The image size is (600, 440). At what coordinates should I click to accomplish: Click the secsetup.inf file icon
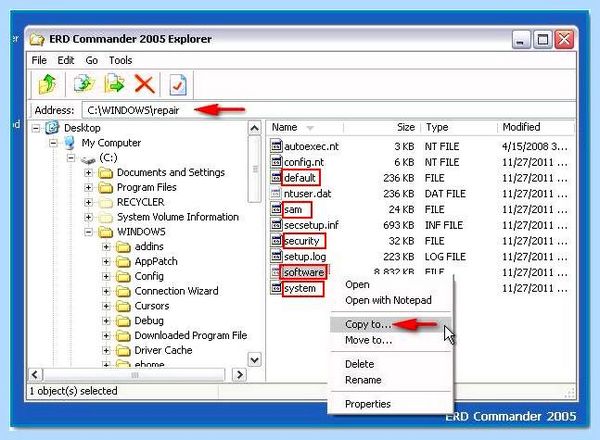[x=276, y=225]
